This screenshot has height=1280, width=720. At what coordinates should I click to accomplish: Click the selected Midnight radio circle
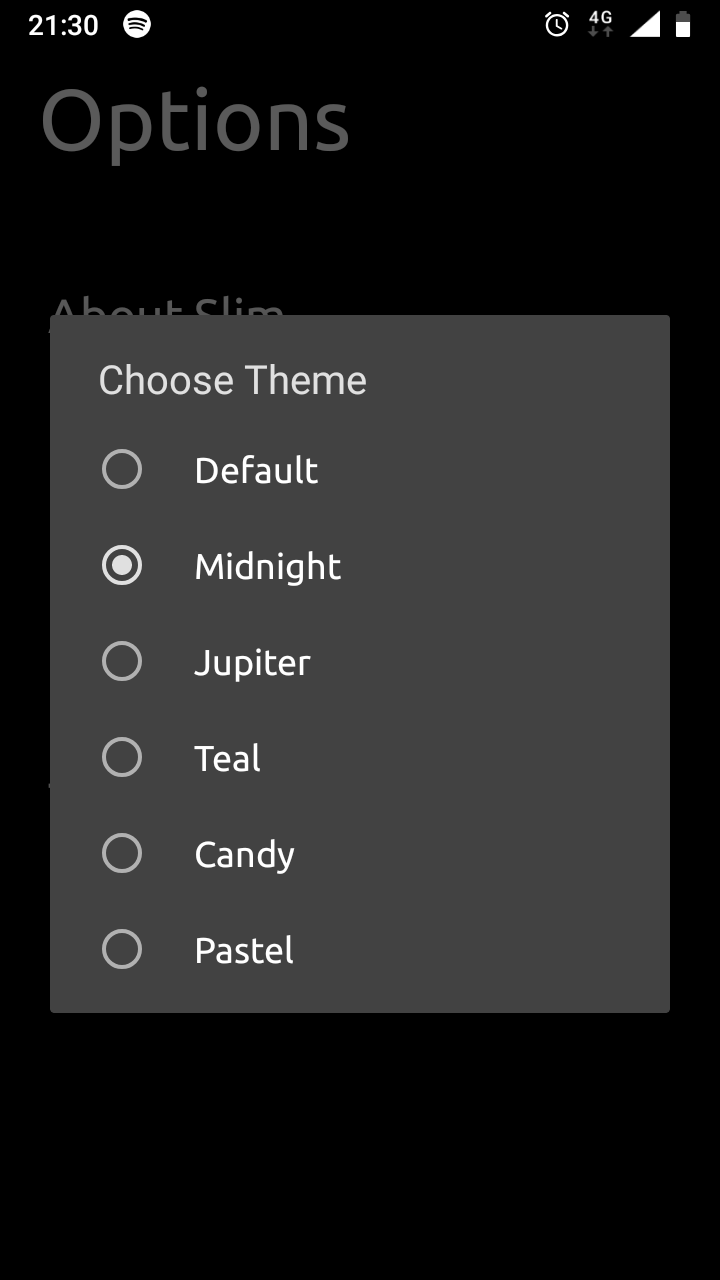point(122,566)
